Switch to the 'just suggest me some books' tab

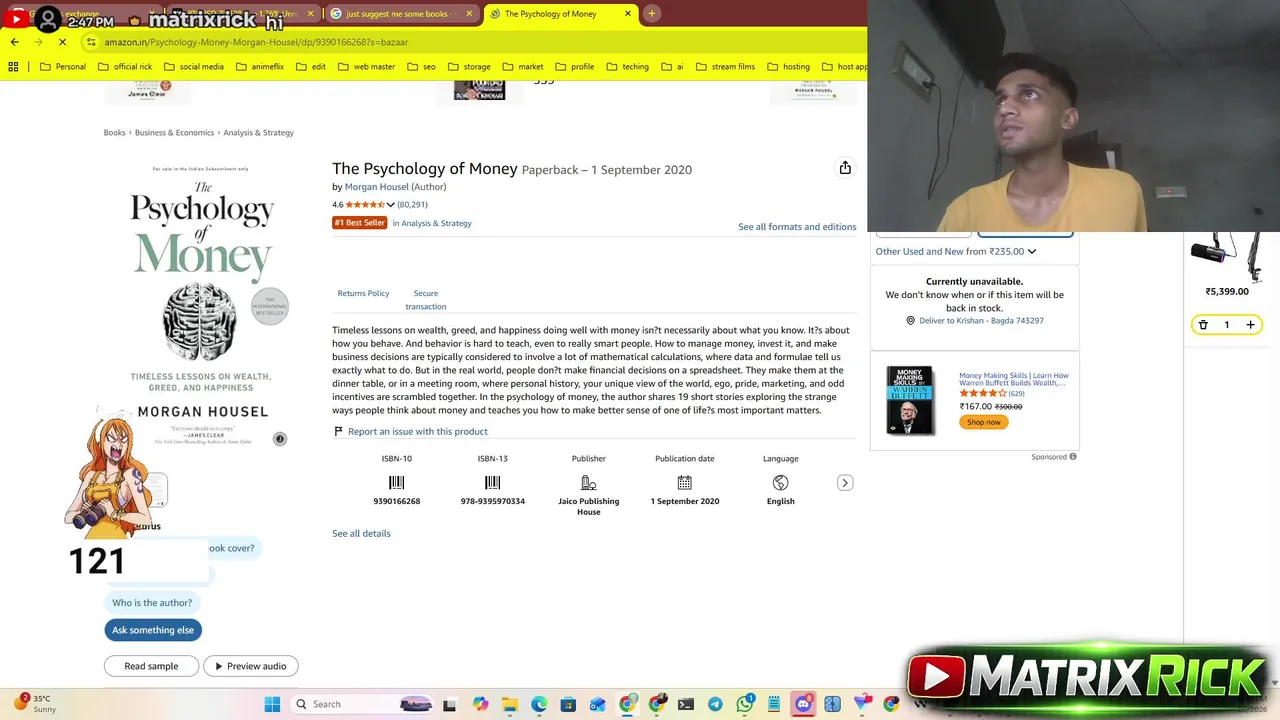point(400,14)
